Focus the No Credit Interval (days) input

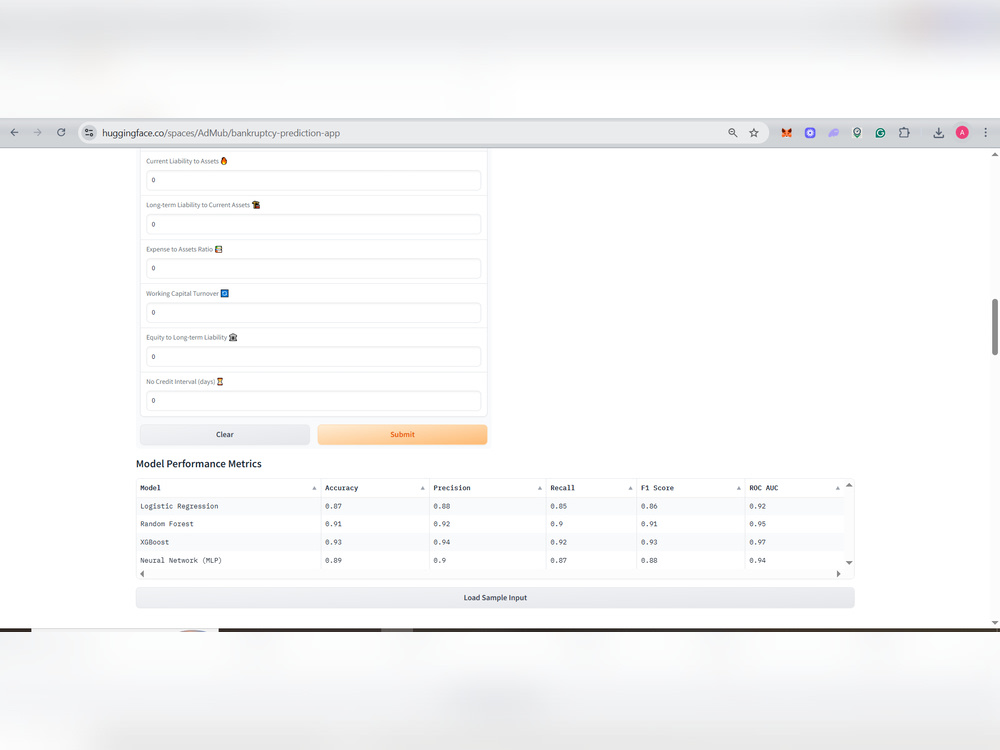(x=313, y=401)
